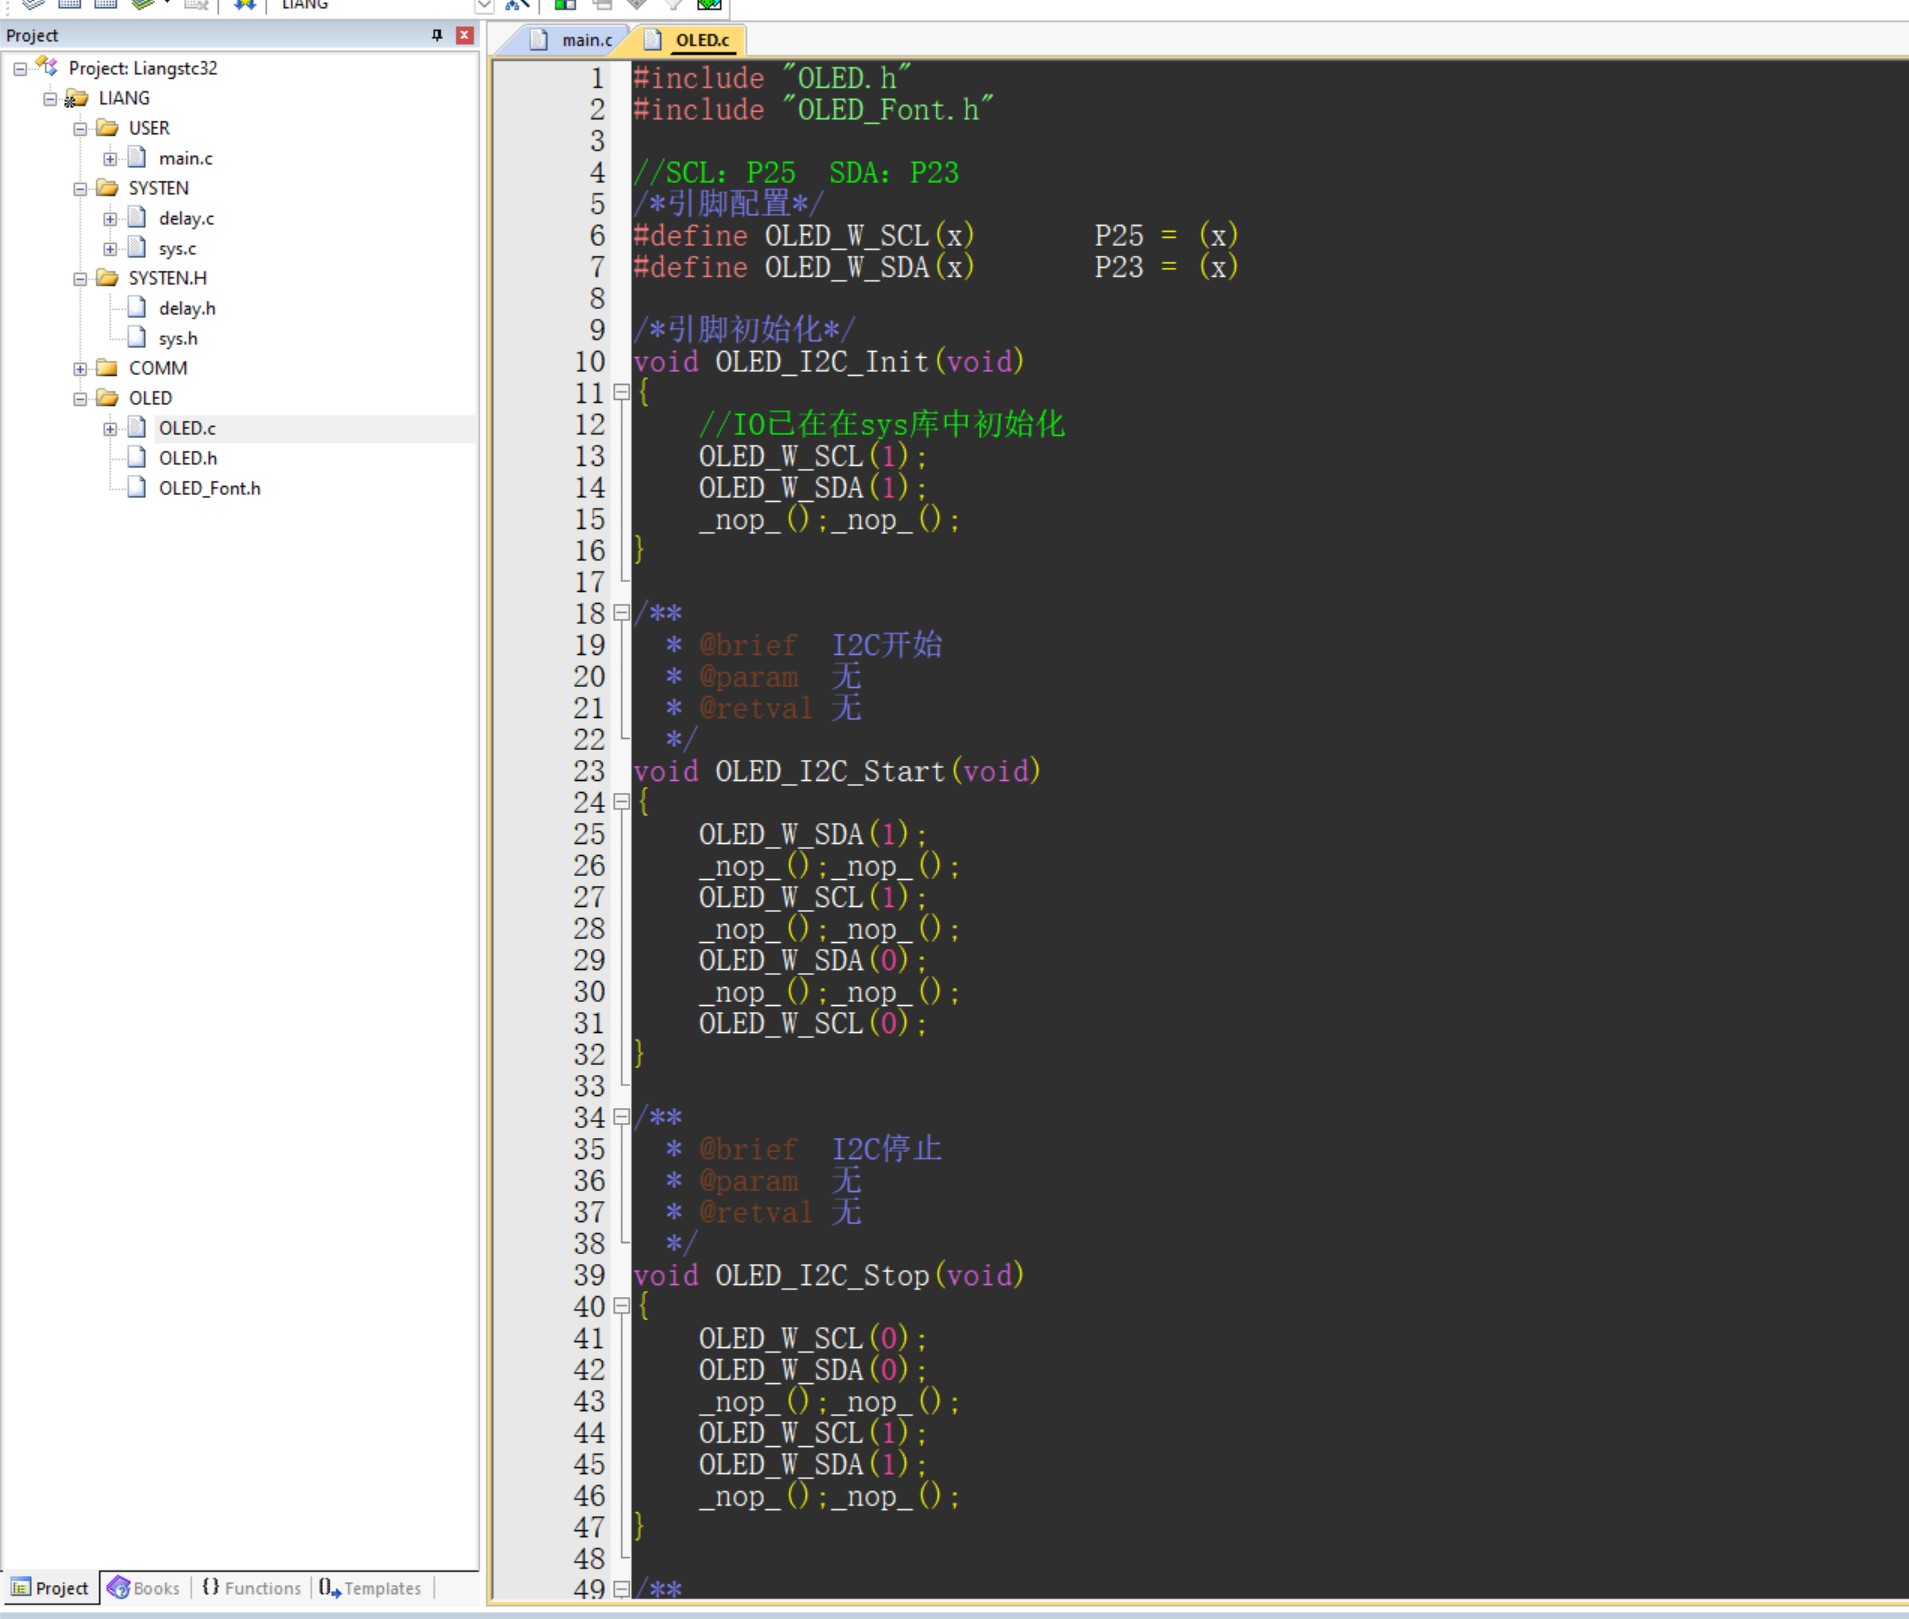The height and width of the screenshot is (1619, 1909).
Task: Click the OLED_W_SDA(x) macro define line
Action: (936, 267)
